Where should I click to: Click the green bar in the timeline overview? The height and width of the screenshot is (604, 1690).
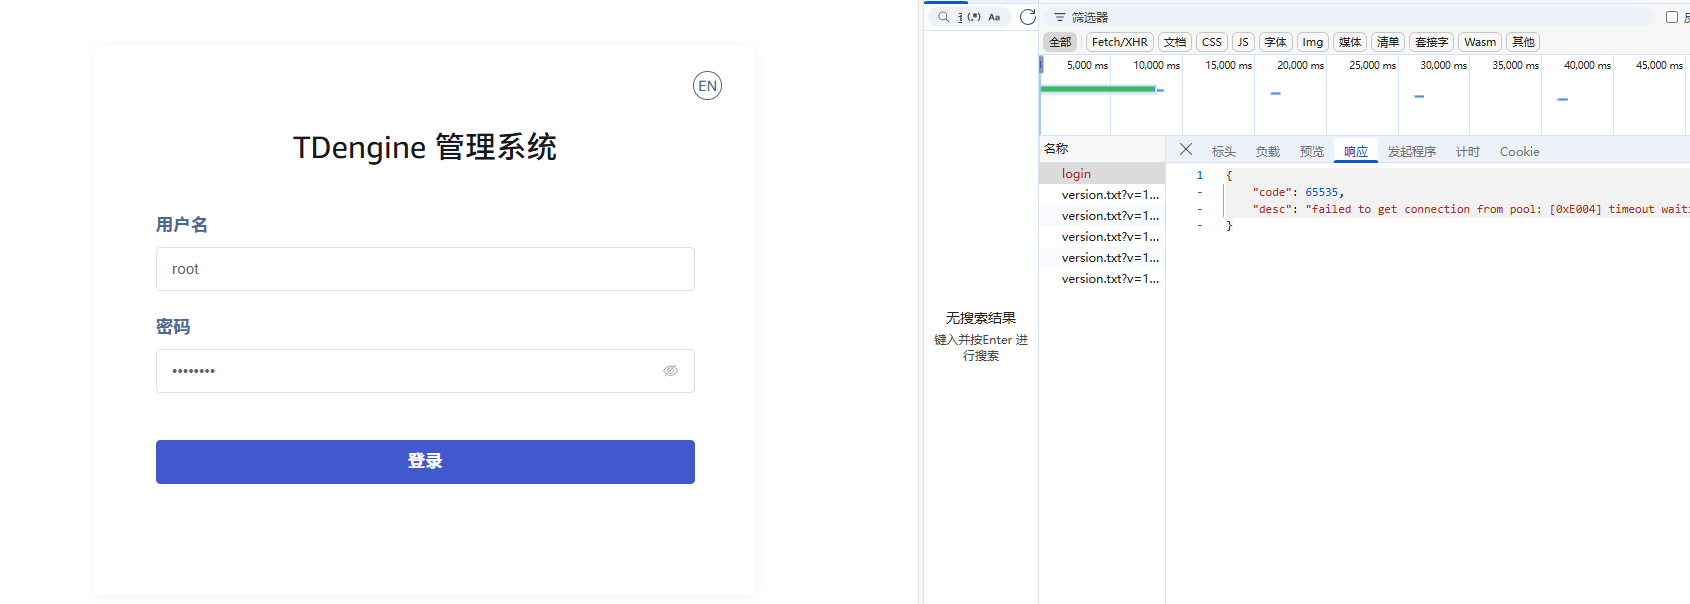(x=1097, y=89)
